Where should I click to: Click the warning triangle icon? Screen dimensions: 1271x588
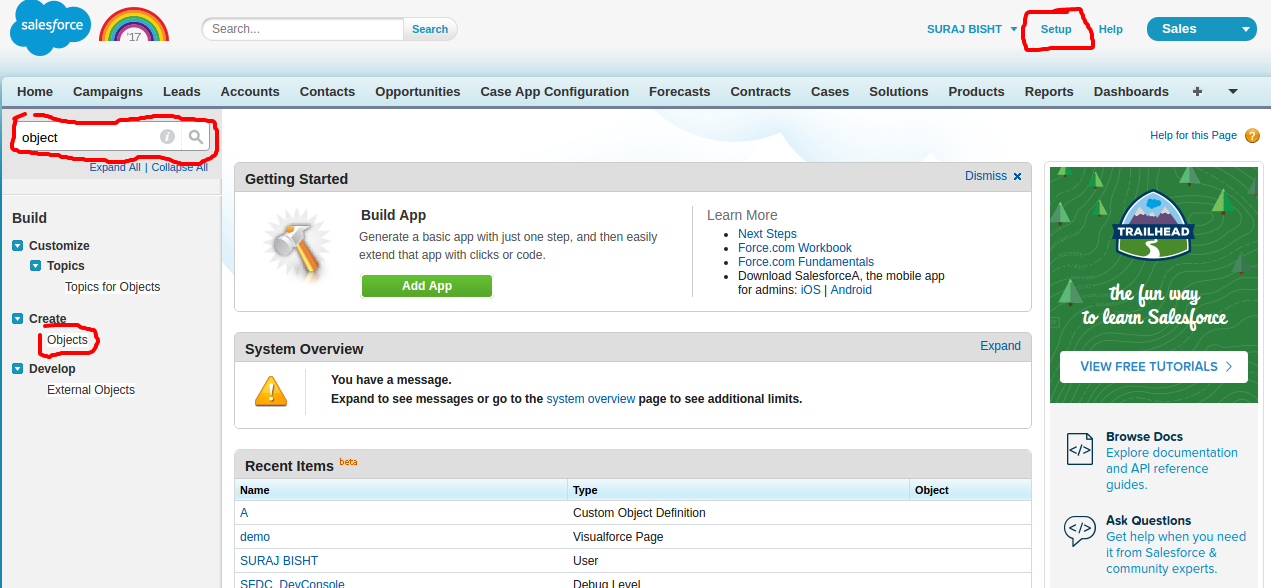coord(270,391)
